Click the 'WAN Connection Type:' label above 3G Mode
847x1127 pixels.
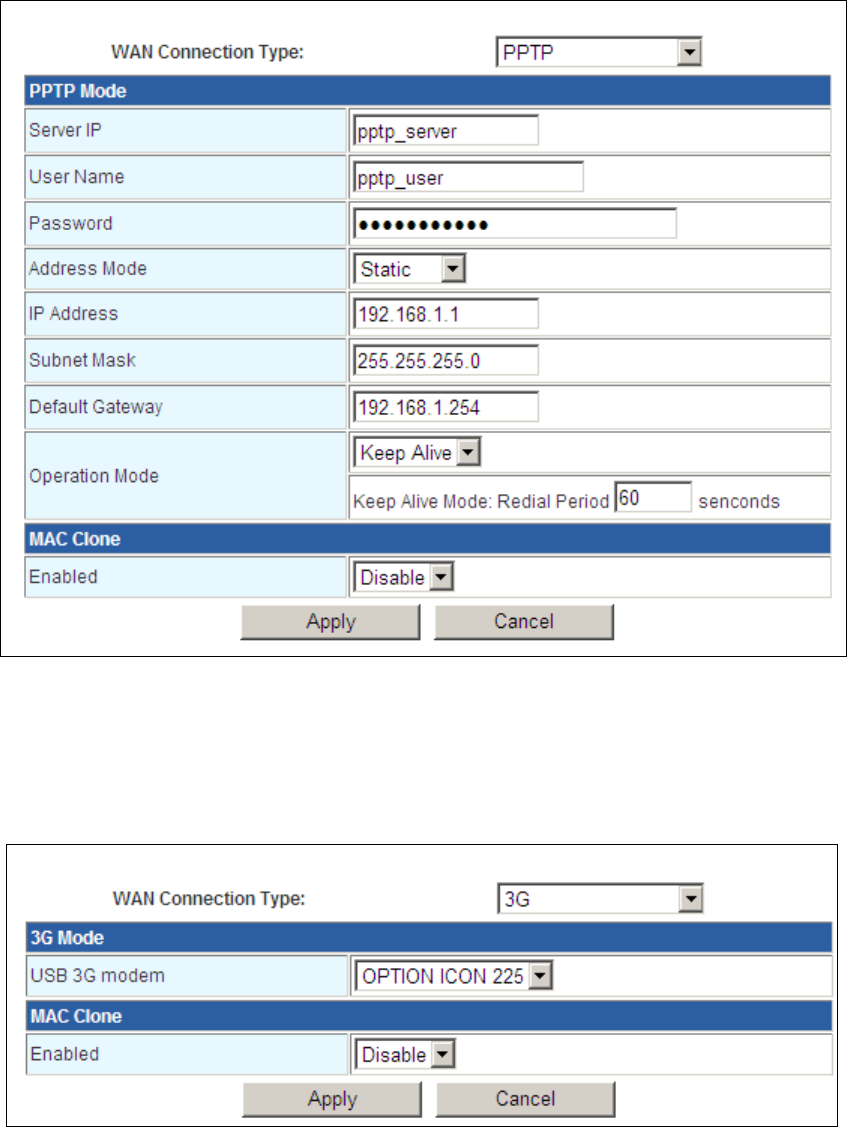[x=209, y=898]
